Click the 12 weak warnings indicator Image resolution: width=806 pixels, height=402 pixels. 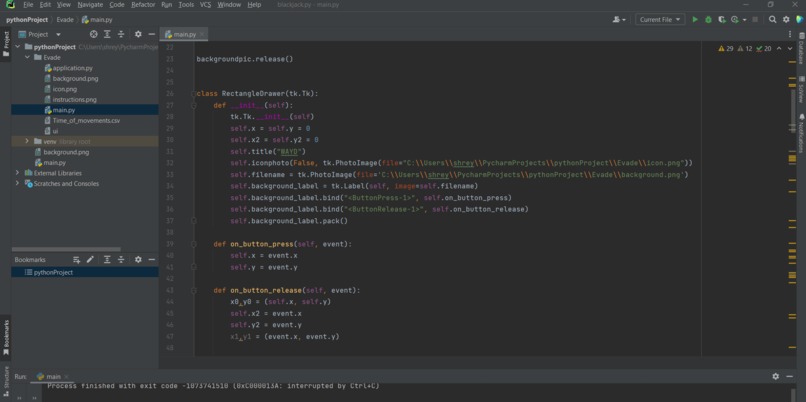pos(744,48)
